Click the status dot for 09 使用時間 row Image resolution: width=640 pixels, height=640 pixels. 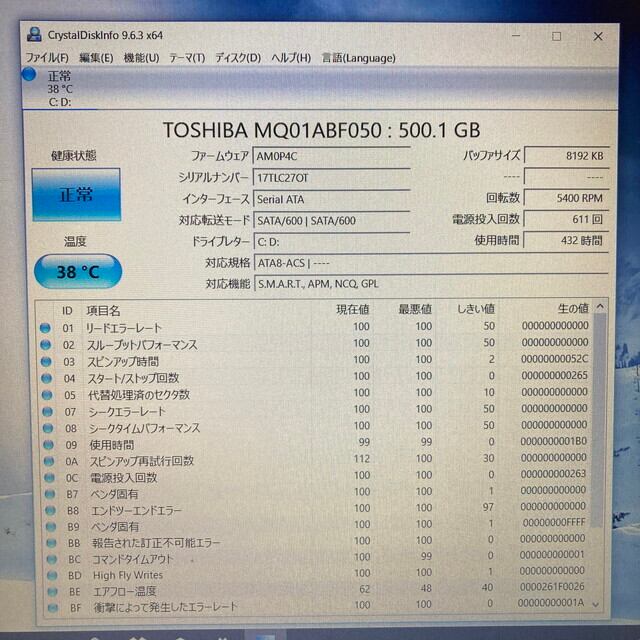click(x=48, y=444)
